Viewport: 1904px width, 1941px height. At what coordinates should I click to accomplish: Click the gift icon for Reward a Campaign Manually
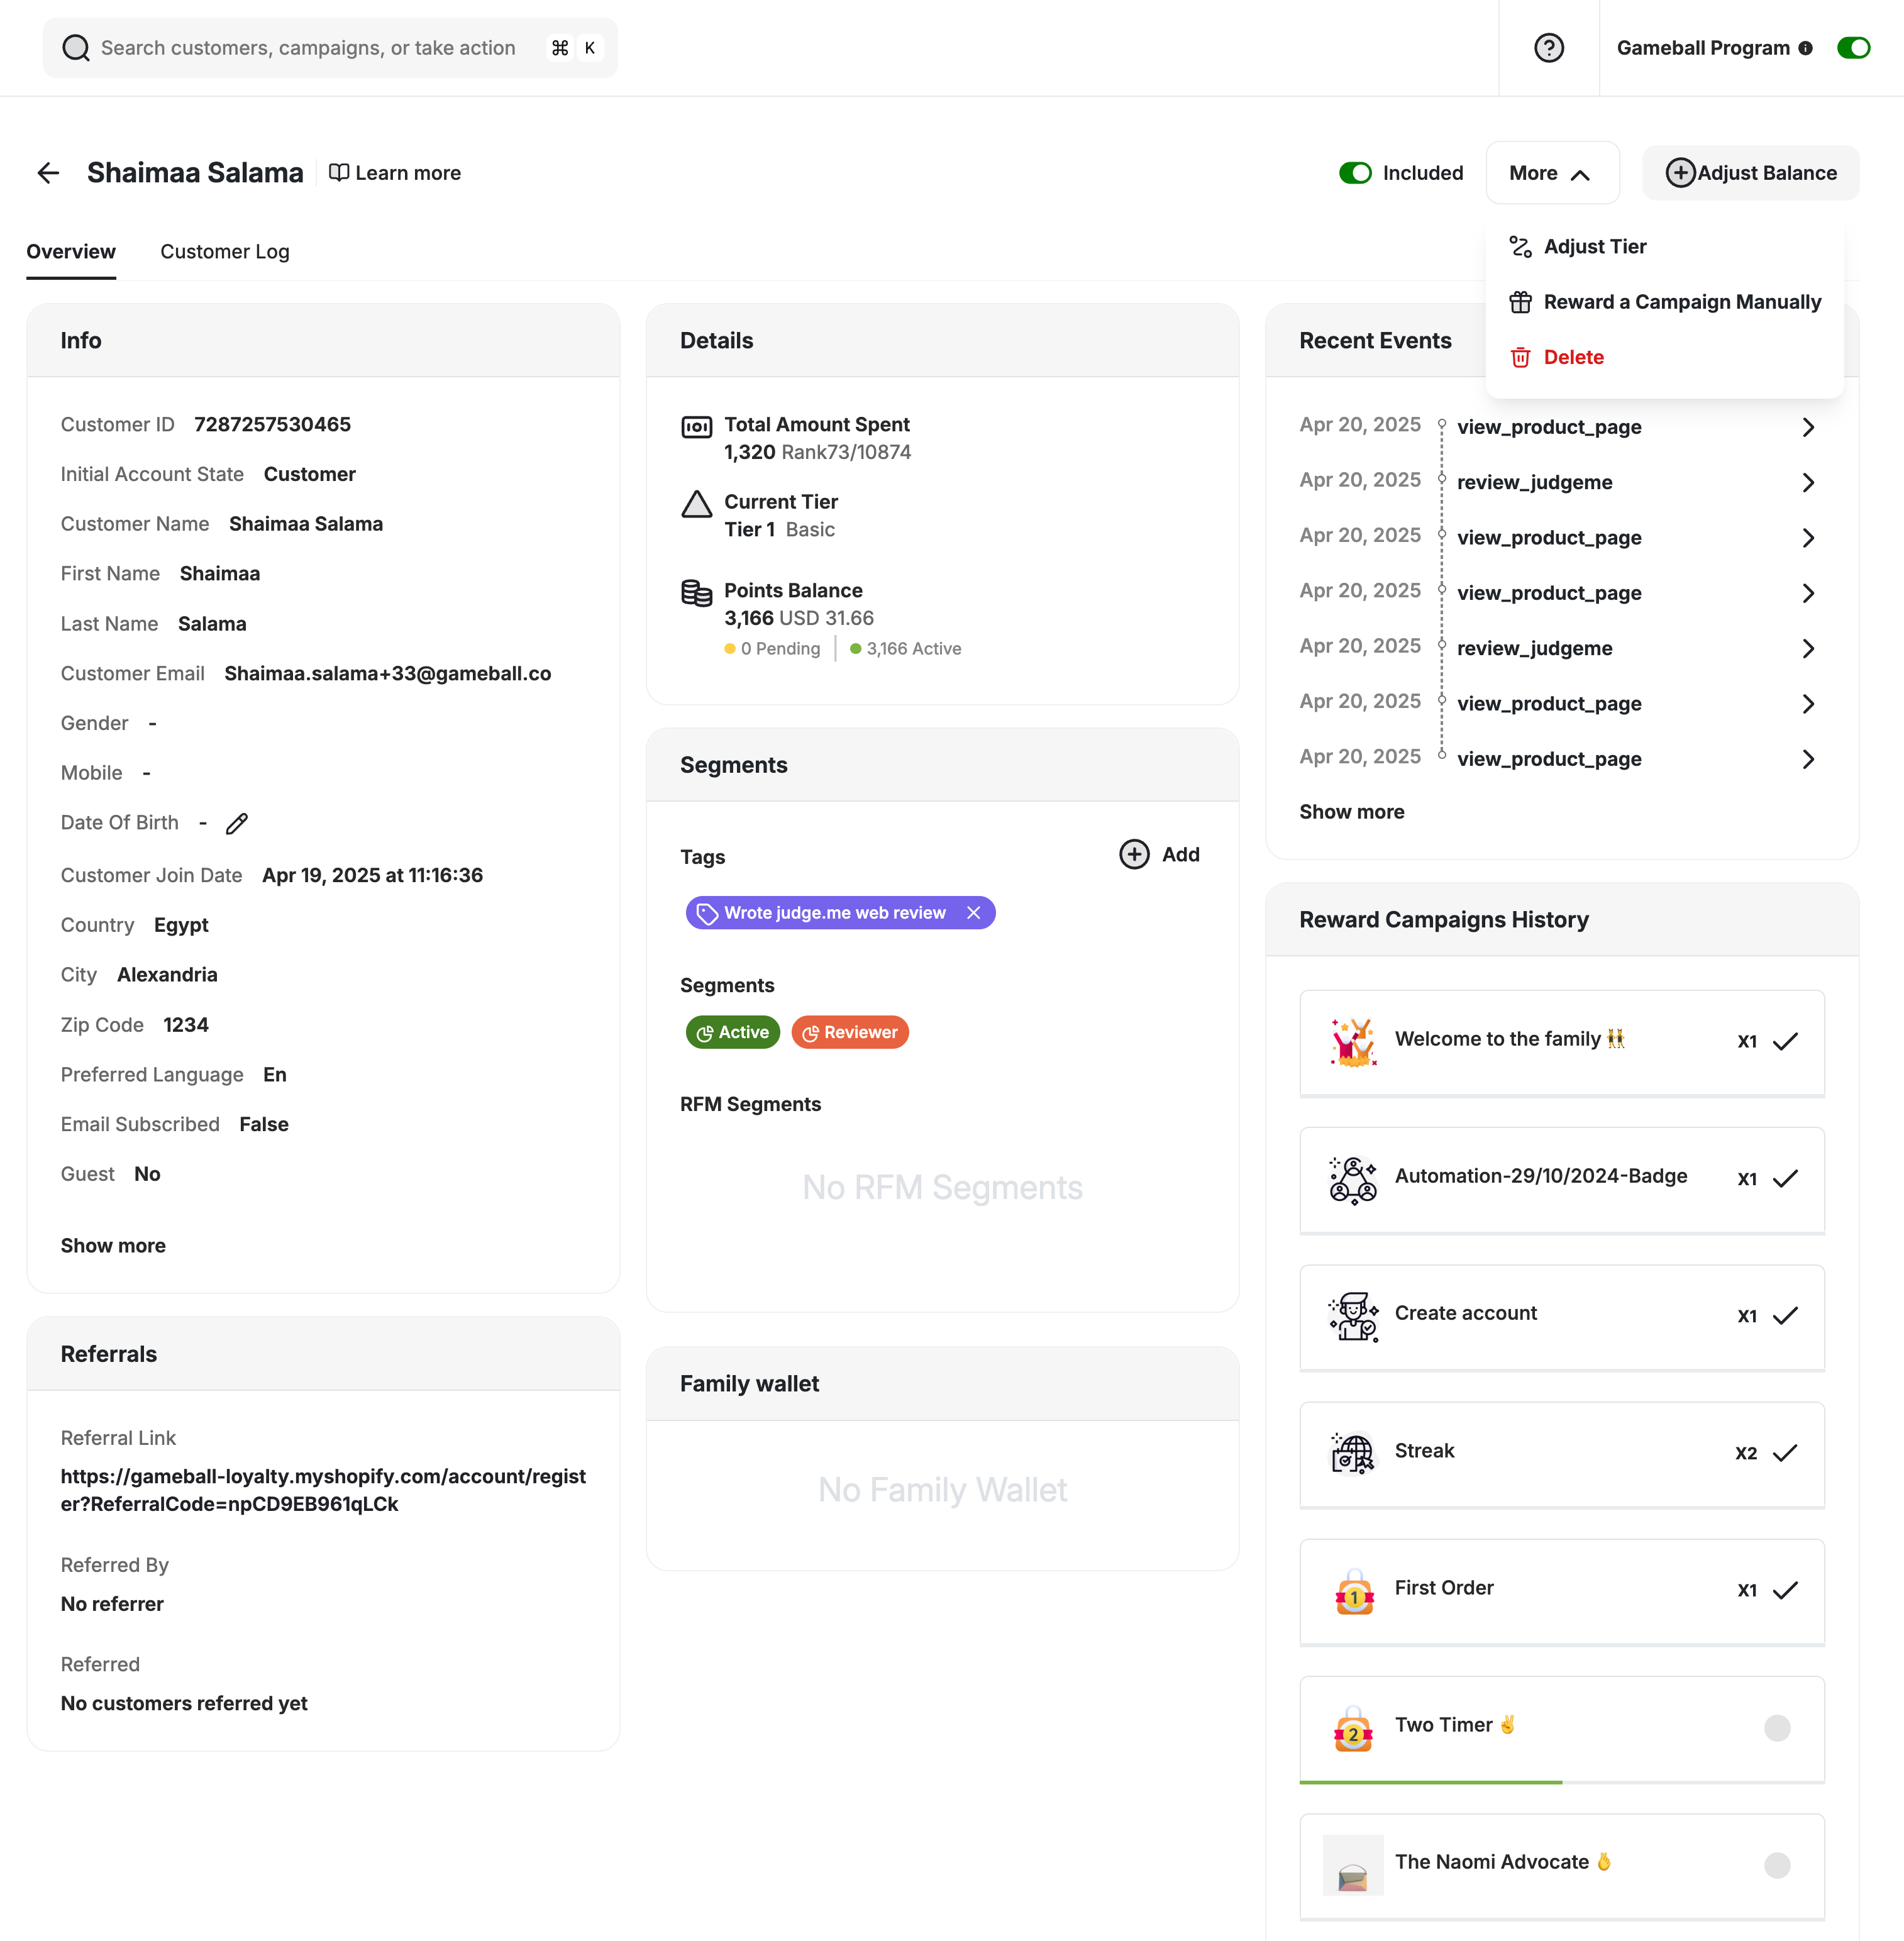(x=1521, y=301)
